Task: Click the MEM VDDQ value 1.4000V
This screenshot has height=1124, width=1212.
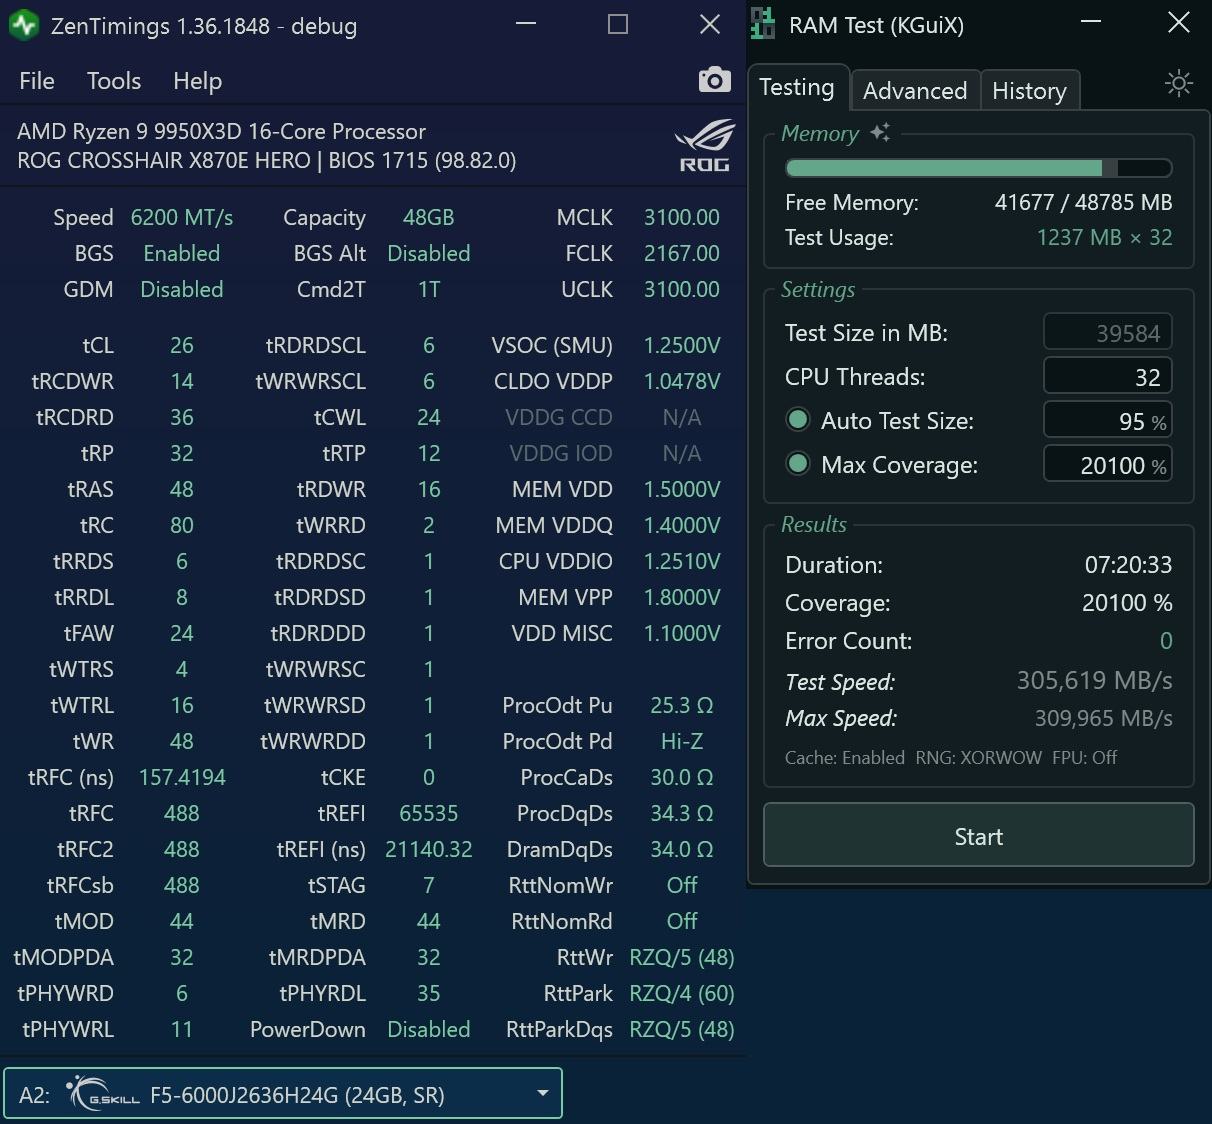Action: tap(681, 525)
